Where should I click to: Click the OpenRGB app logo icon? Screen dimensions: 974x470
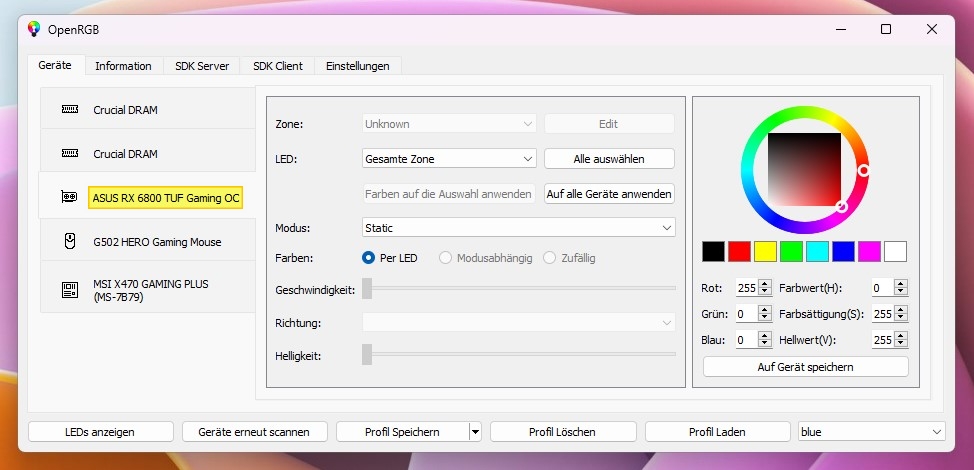pos(34,29)
